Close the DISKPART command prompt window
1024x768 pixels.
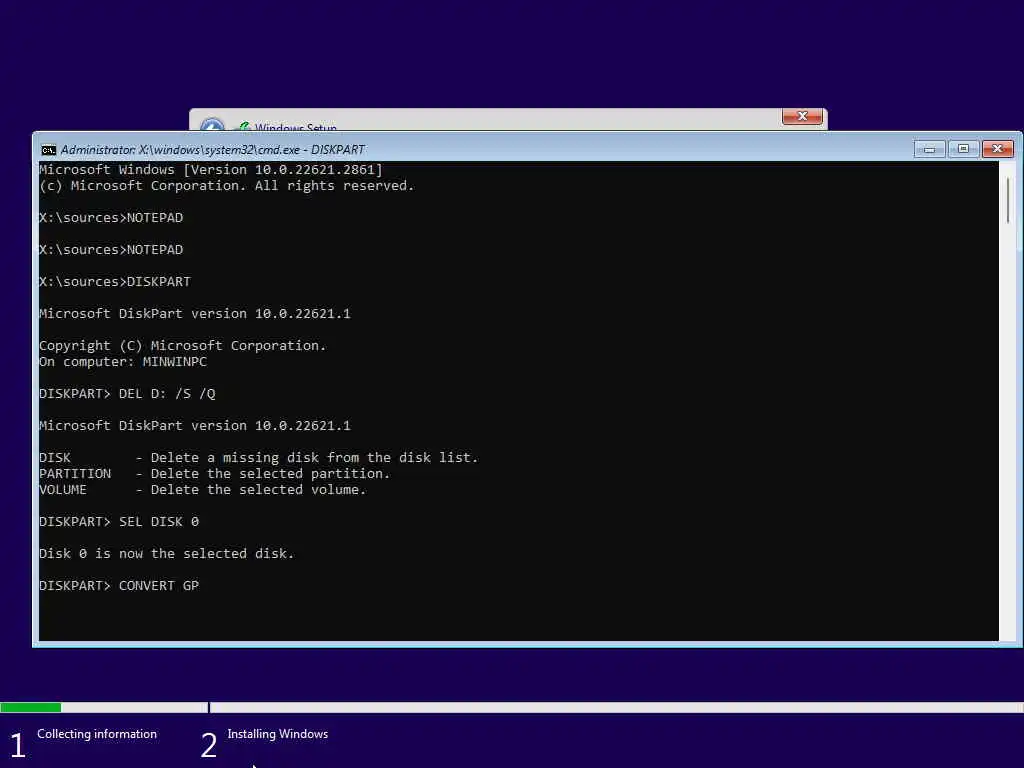coord(998,150)
